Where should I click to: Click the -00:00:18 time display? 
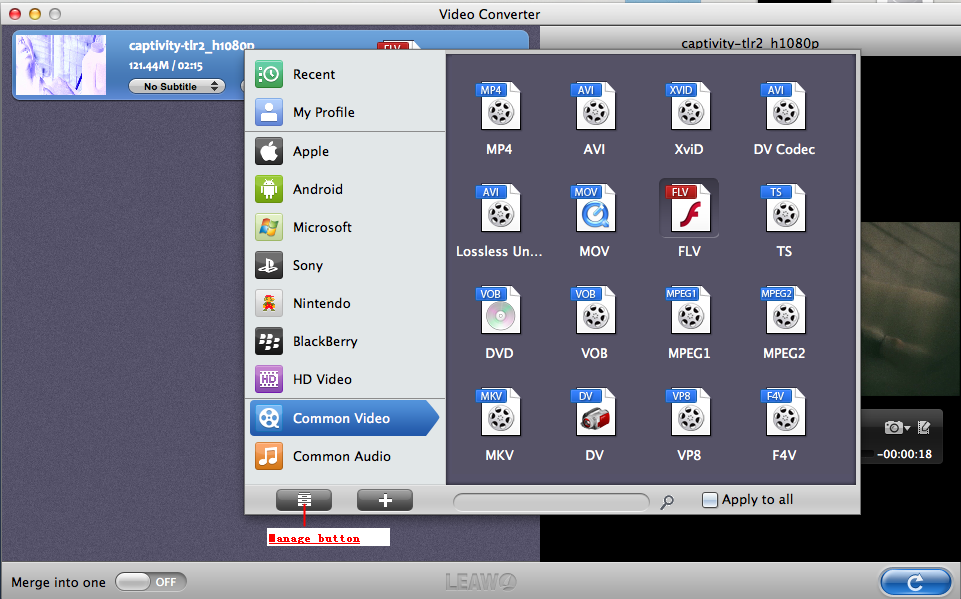click(904, 454)
